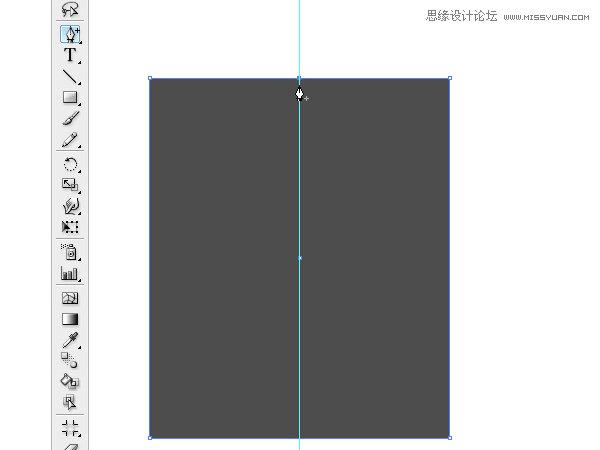Select the Rotate tool
600x450 pixels.
(70, 165)
